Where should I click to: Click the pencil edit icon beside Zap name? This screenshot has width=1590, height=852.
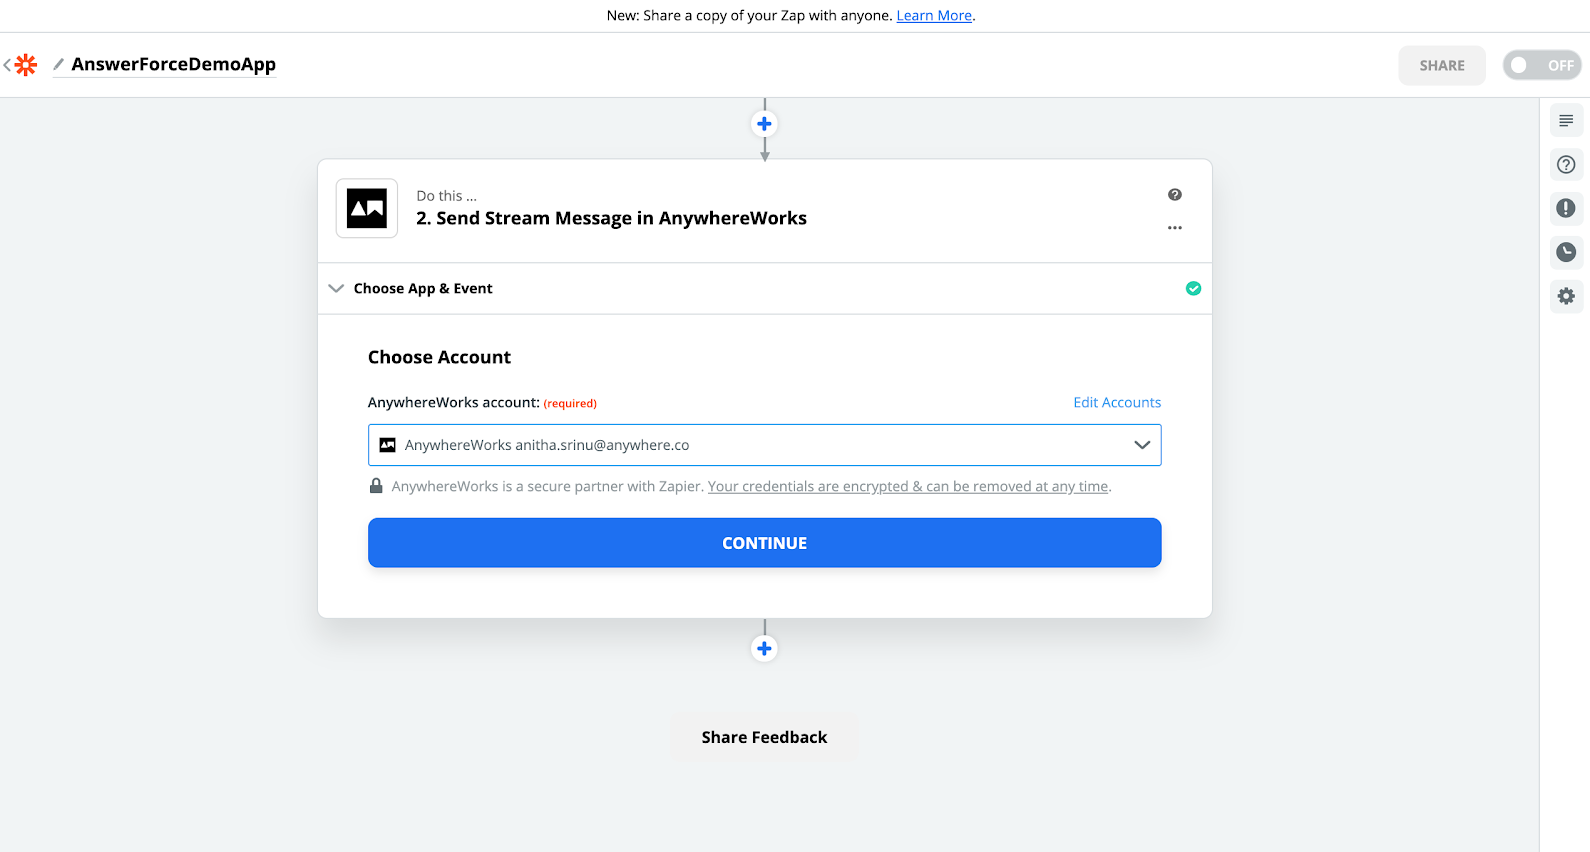59,64
